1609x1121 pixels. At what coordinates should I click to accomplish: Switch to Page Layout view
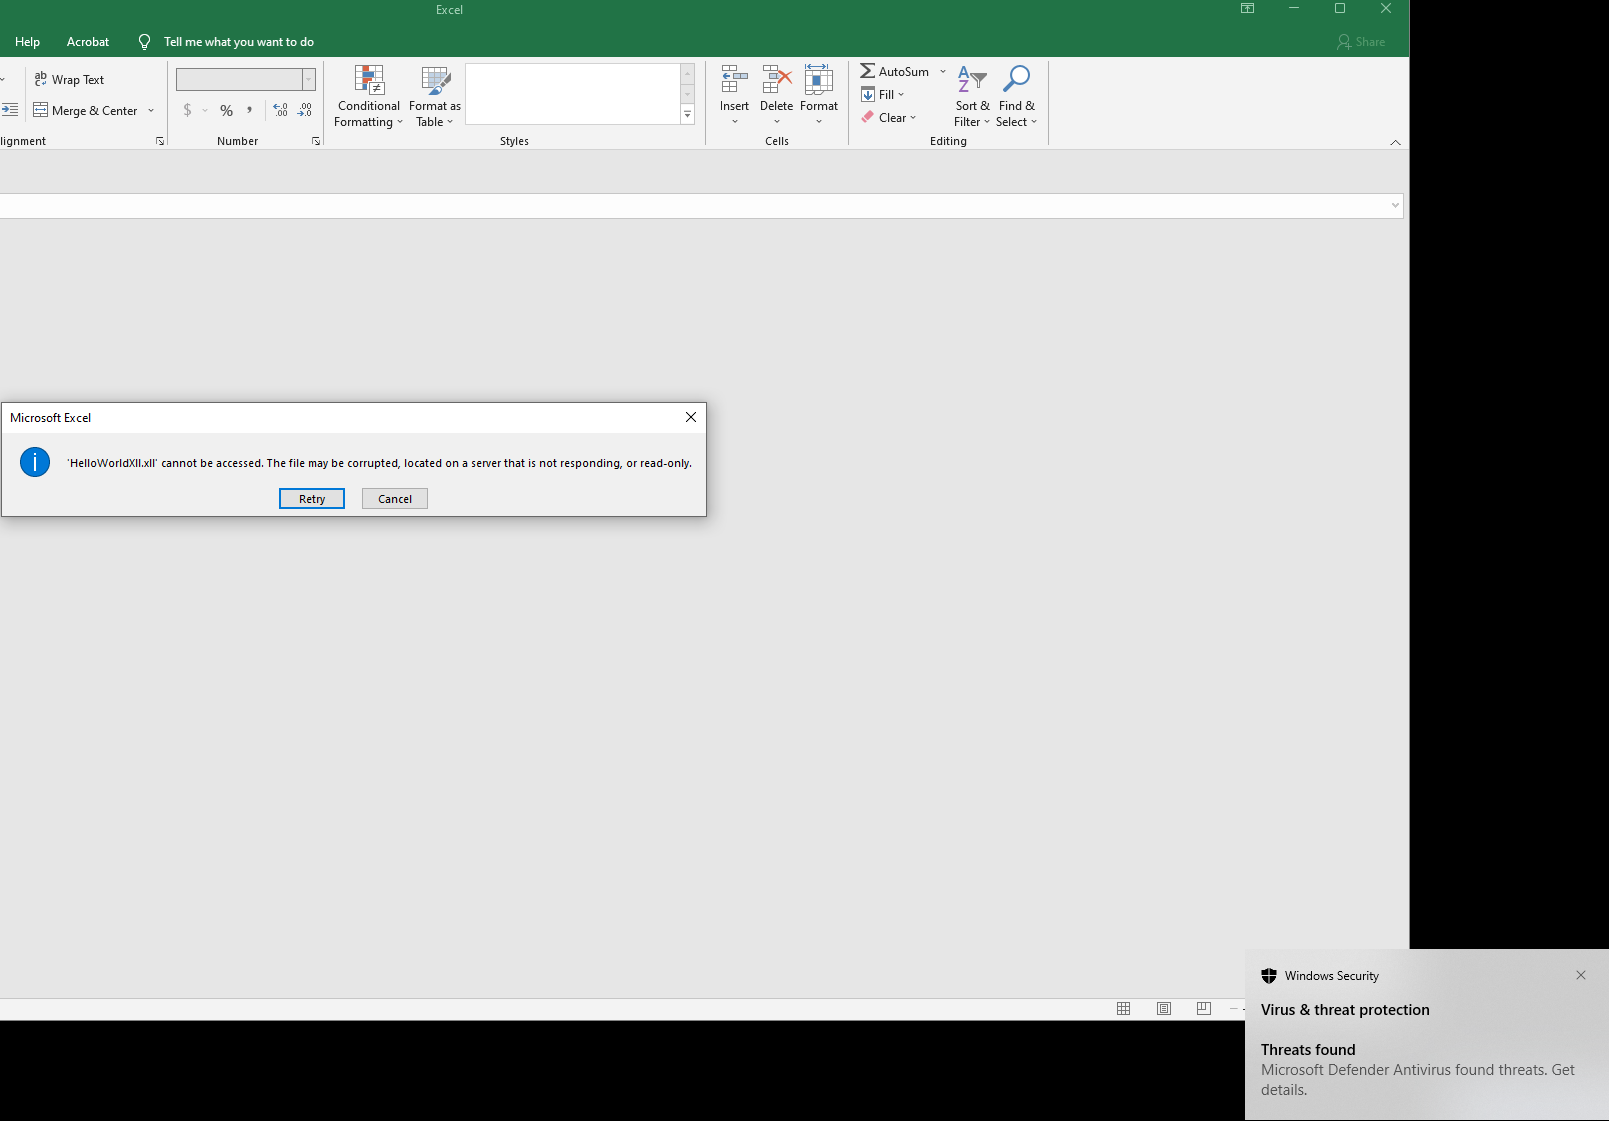[x=1164, y=1009]
